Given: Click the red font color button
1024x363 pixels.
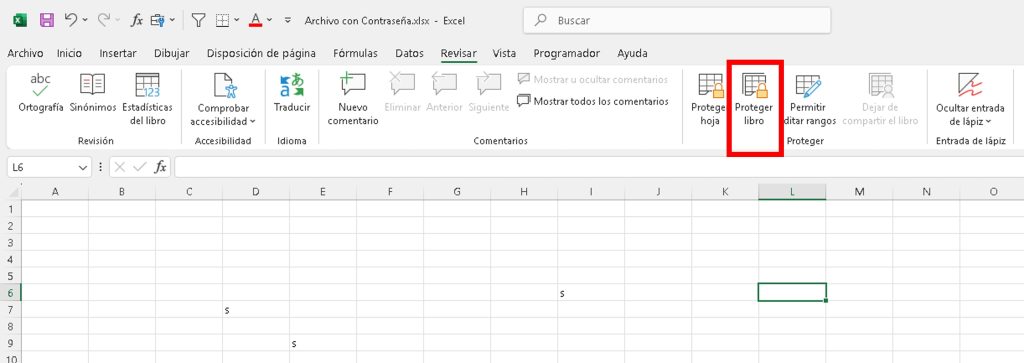Looking at the screenshot, I should click(x=255, y=20).
